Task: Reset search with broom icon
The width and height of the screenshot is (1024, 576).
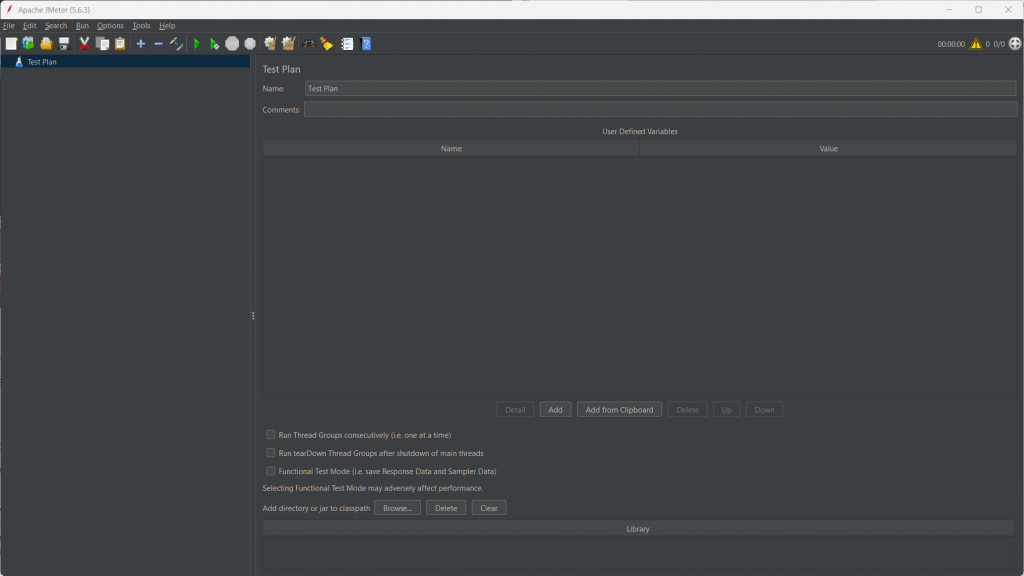Action: pyautogui.click(x=327, y=44)
